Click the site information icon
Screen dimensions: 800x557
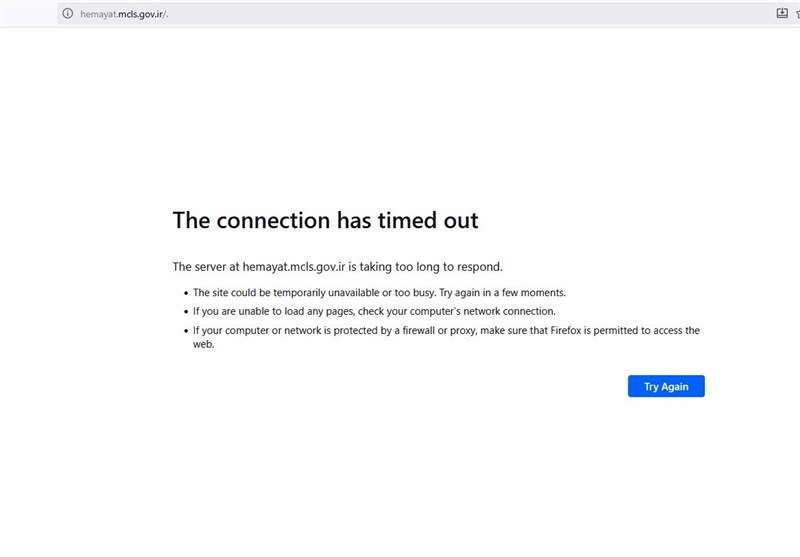tap(68, 13)
